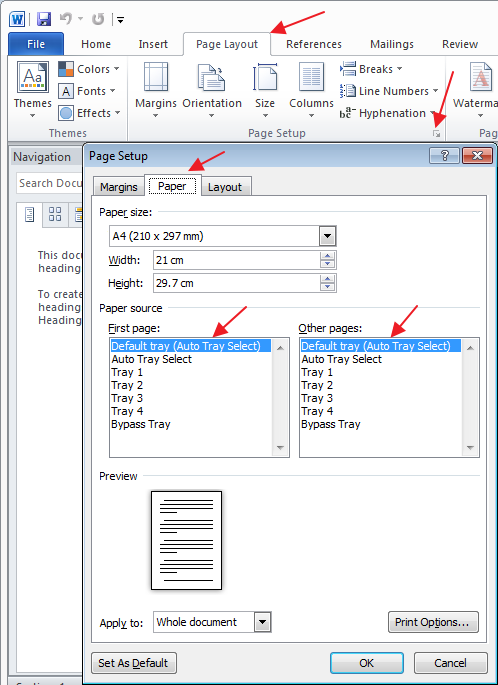This screenshot has width=498, height=685.
Task: Switch to the References ribbon tab
Action: pyautogui.click(x=314, y=44)
